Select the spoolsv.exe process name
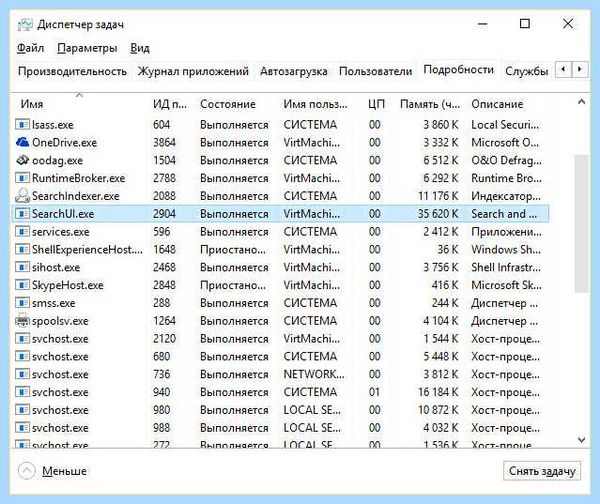Viewport: 600px width, 504px height. pos(60,321)
